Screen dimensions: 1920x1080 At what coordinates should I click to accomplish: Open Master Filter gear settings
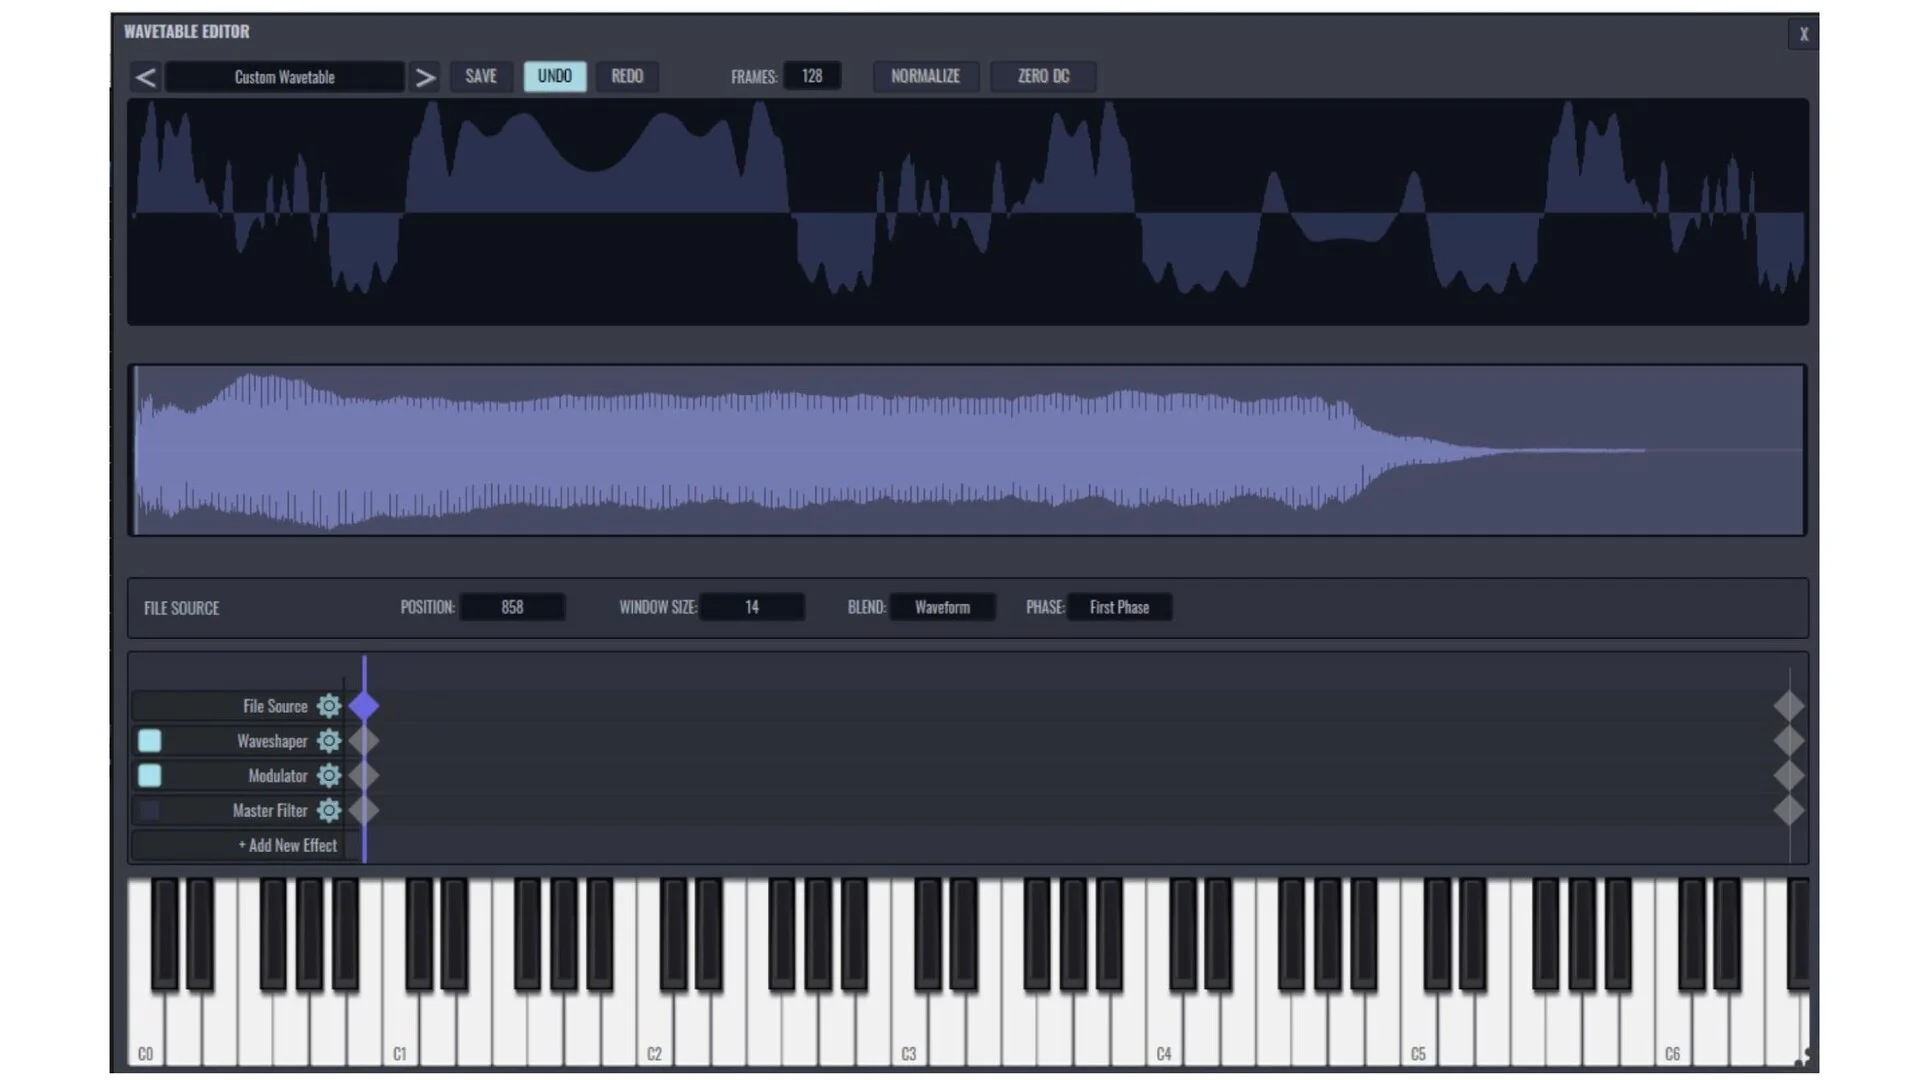click(x=328, y=811)
